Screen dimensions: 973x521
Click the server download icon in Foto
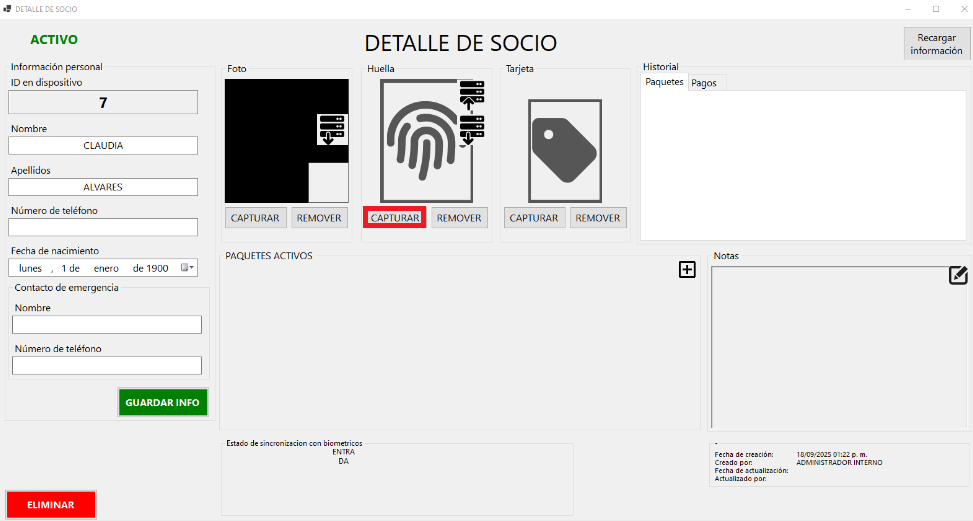click(333, 129)
